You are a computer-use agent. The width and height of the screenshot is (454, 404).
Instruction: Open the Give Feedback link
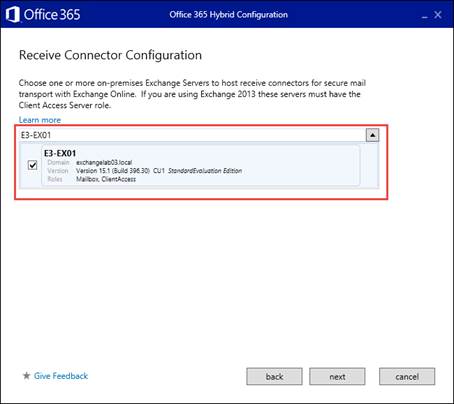coord(61,376)
